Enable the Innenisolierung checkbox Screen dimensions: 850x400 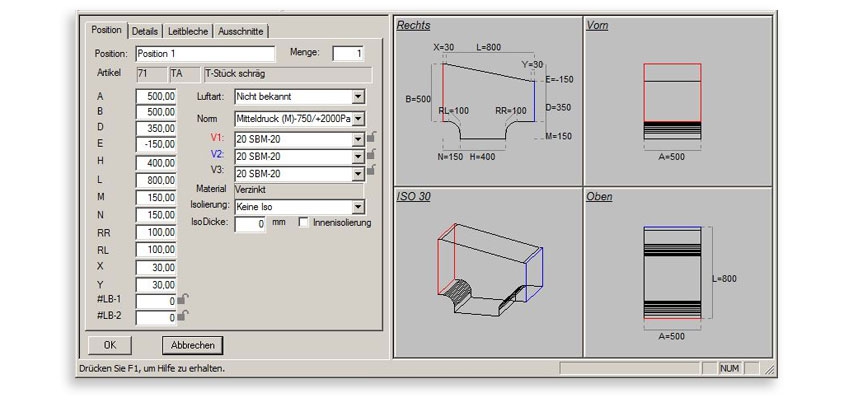coord(304,222)
